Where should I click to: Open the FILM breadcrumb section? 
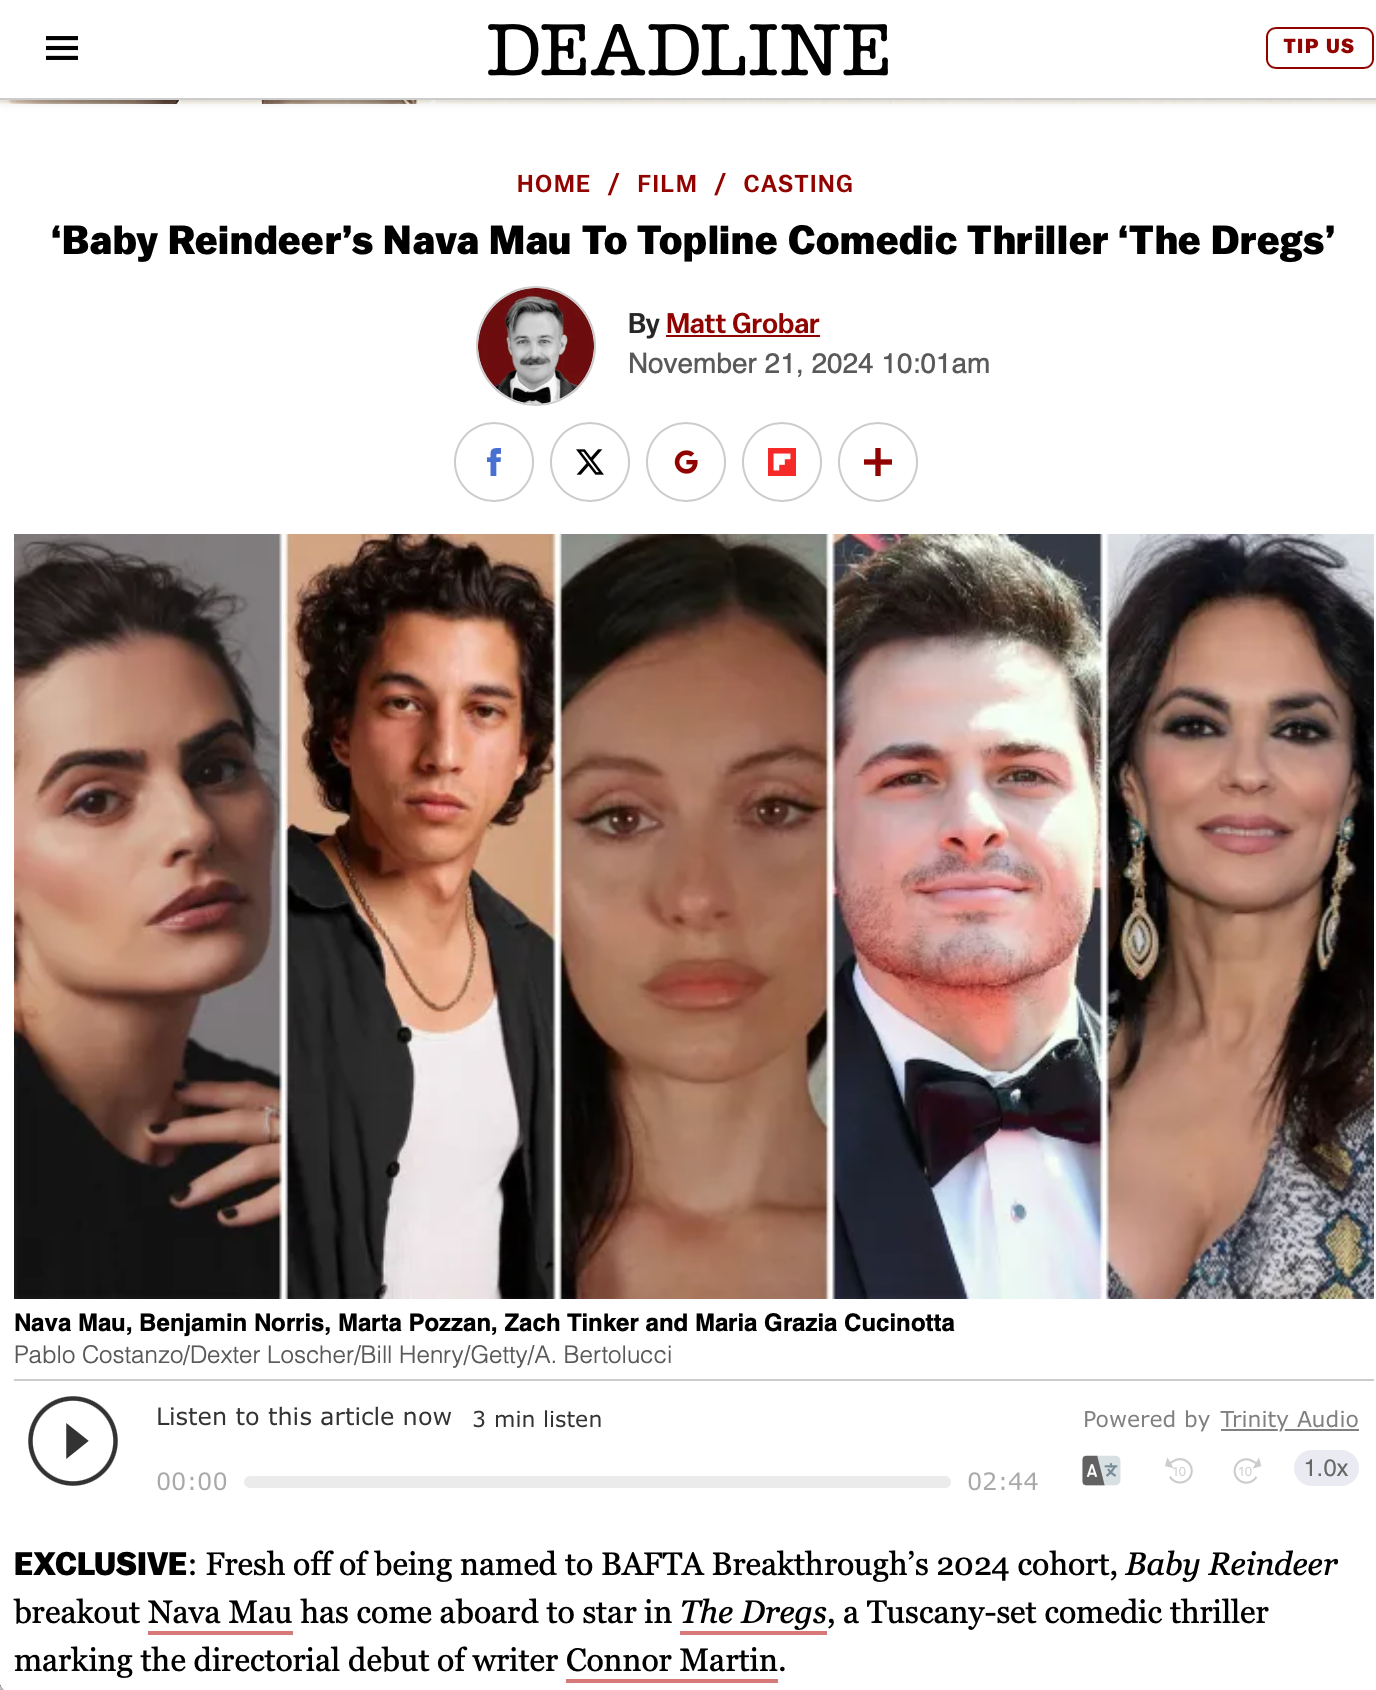point(667,184)
